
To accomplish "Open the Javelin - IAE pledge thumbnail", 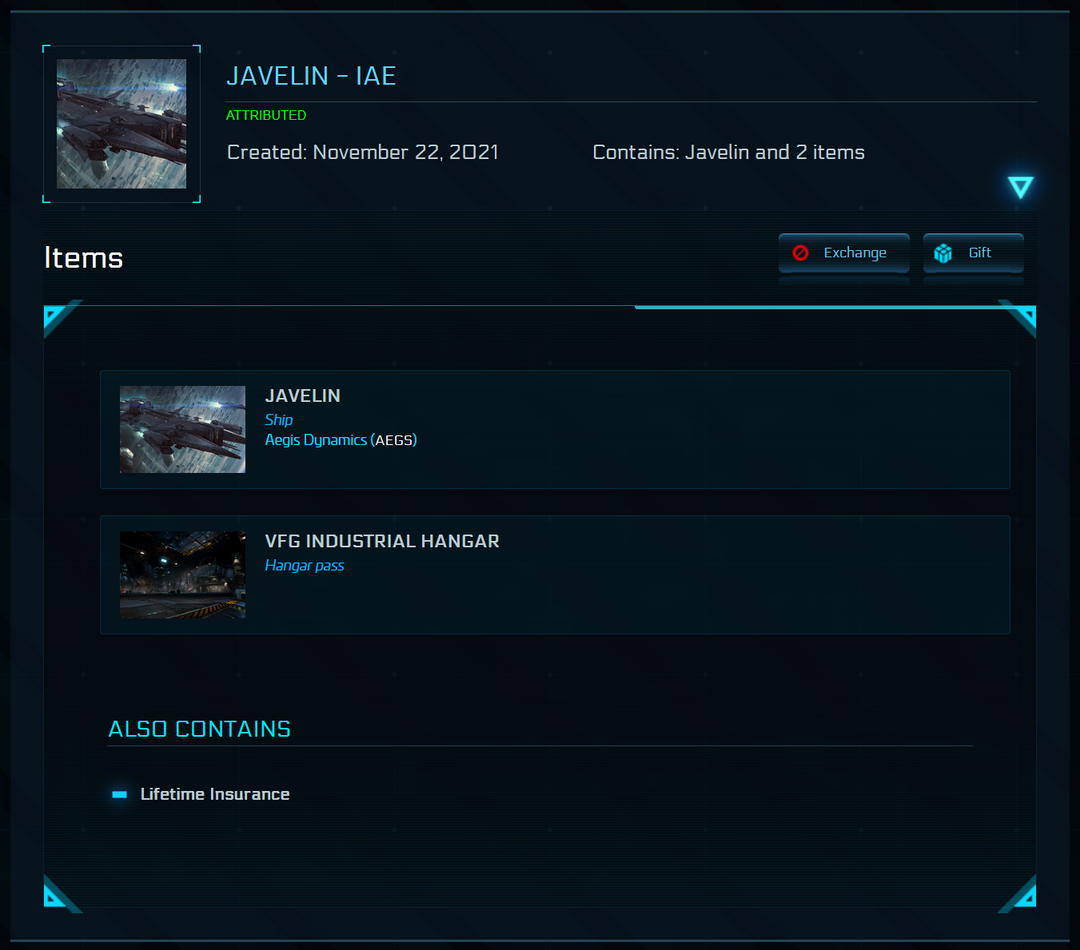I will [121, 124].
